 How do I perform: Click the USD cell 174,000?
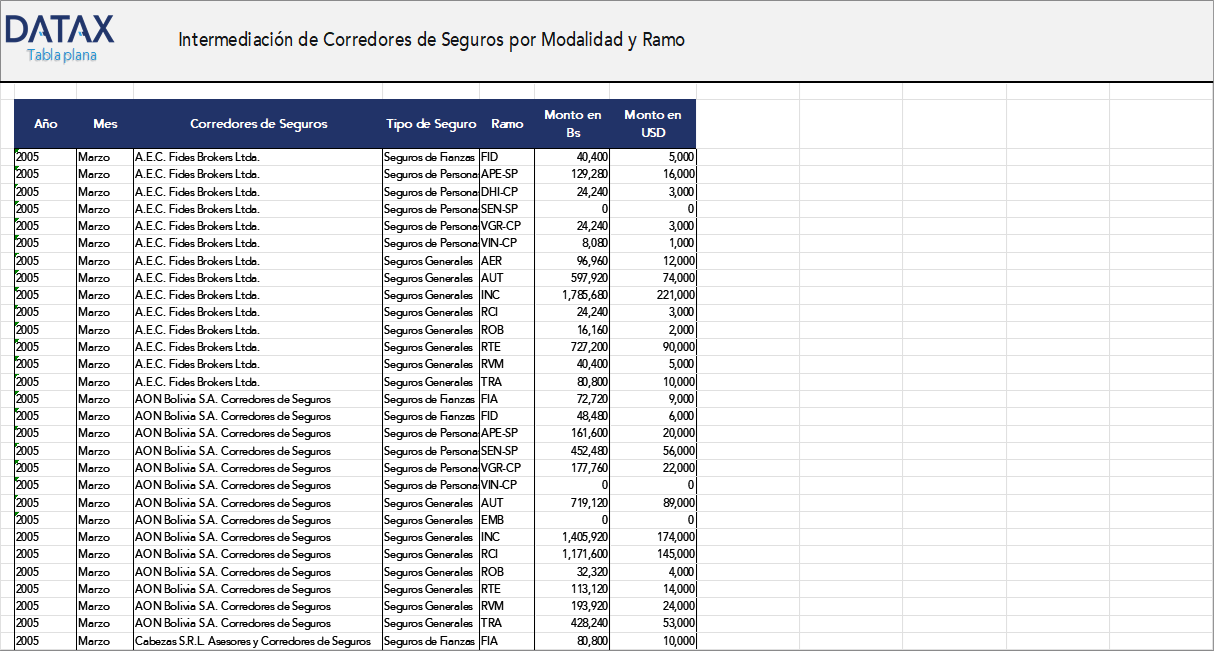(x=653, y=537)
